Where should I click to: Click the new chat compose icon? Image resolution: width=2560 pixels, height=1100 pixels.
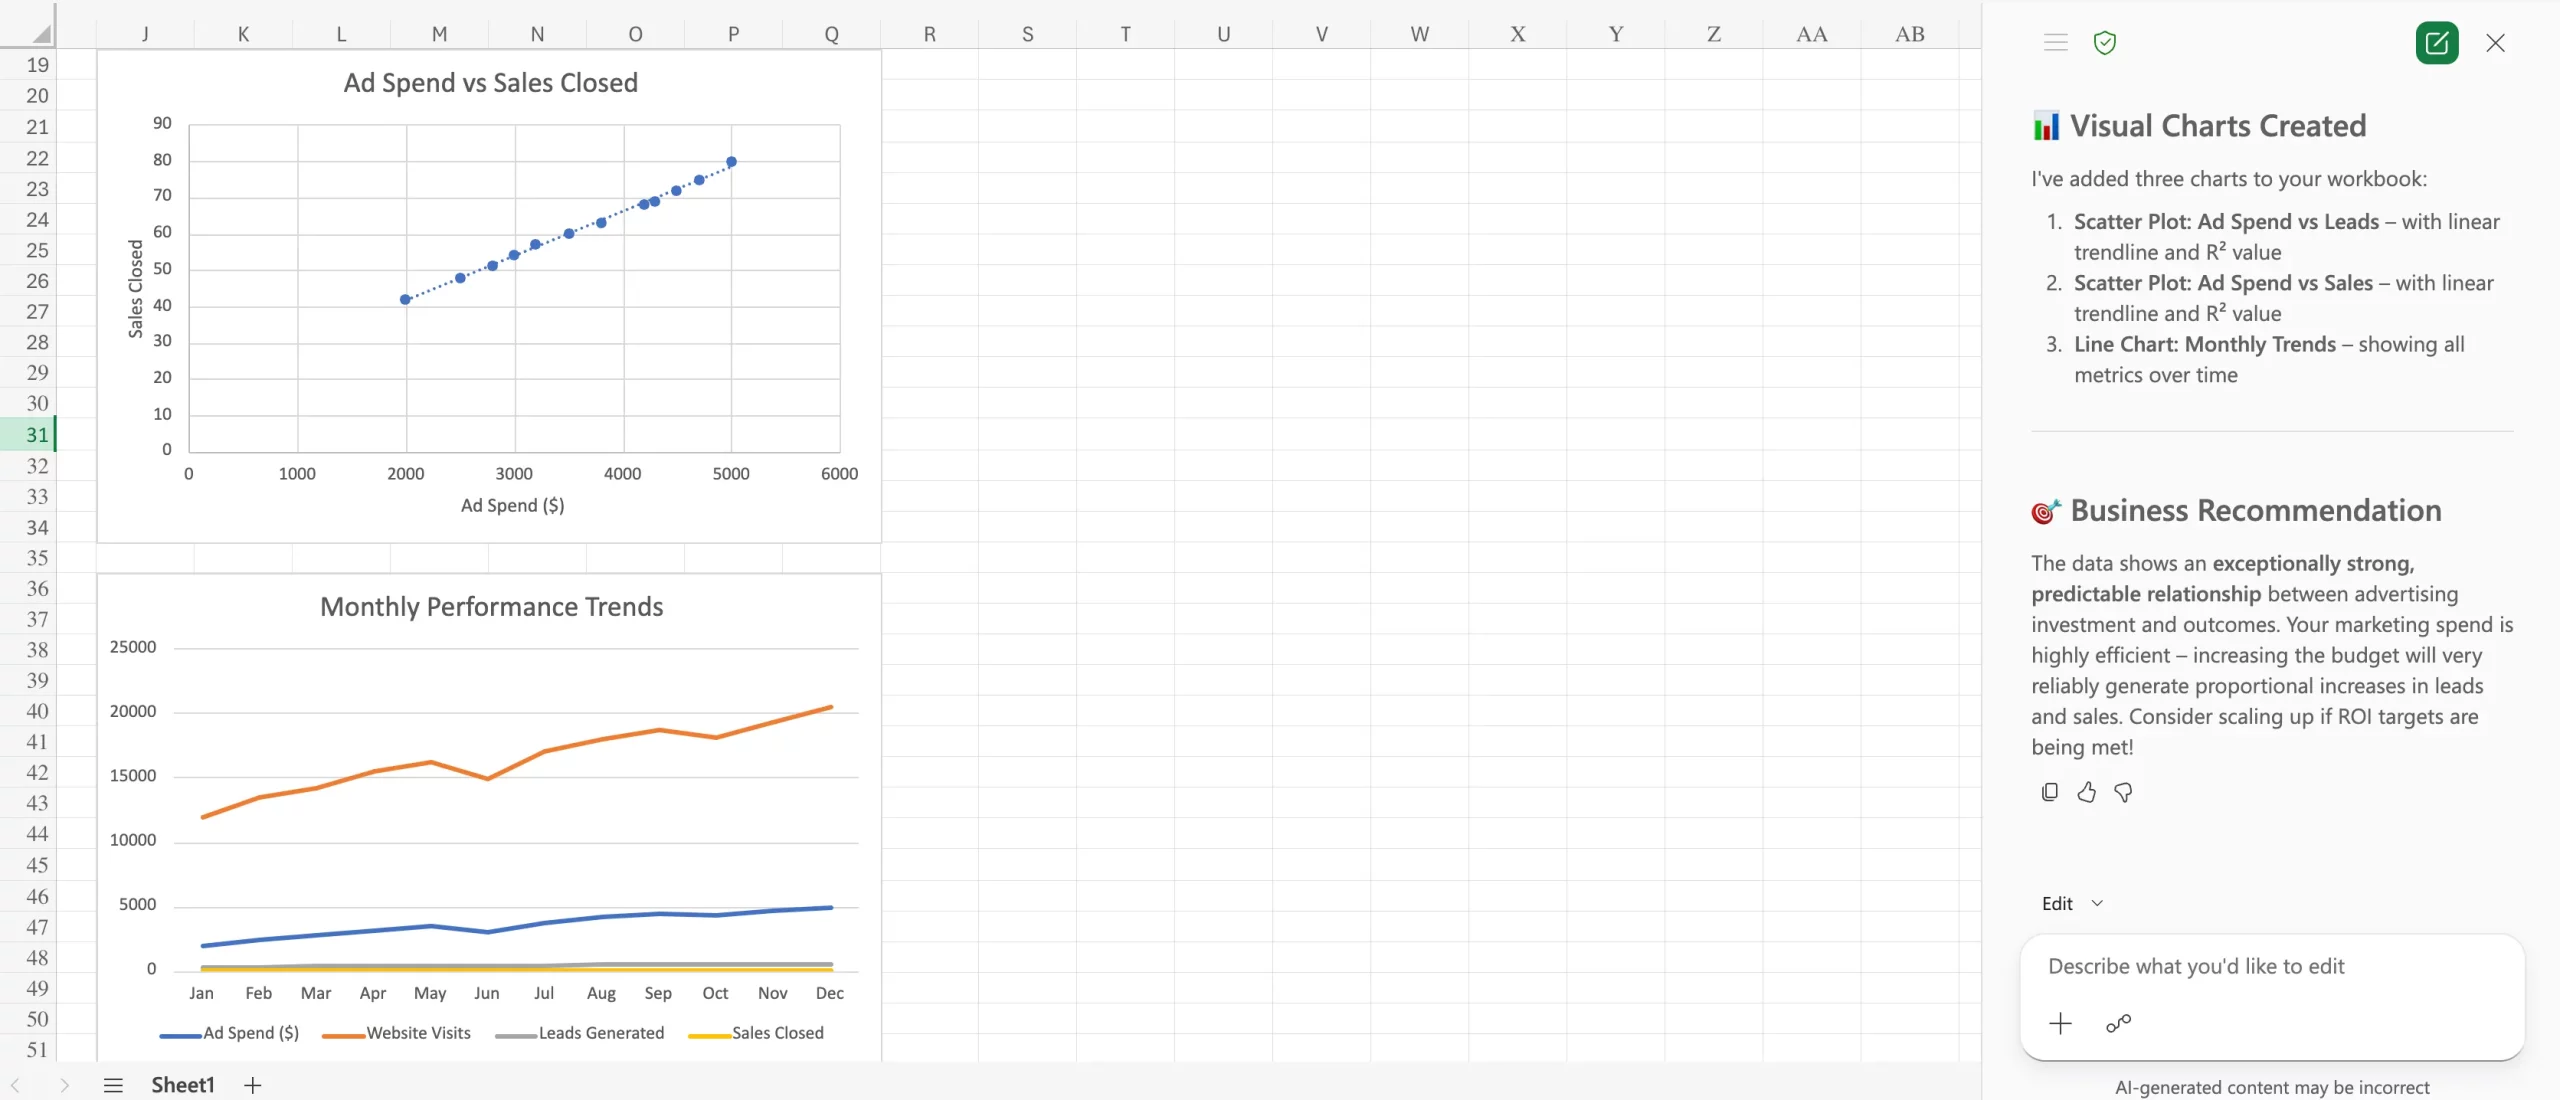pos(2436,43)
